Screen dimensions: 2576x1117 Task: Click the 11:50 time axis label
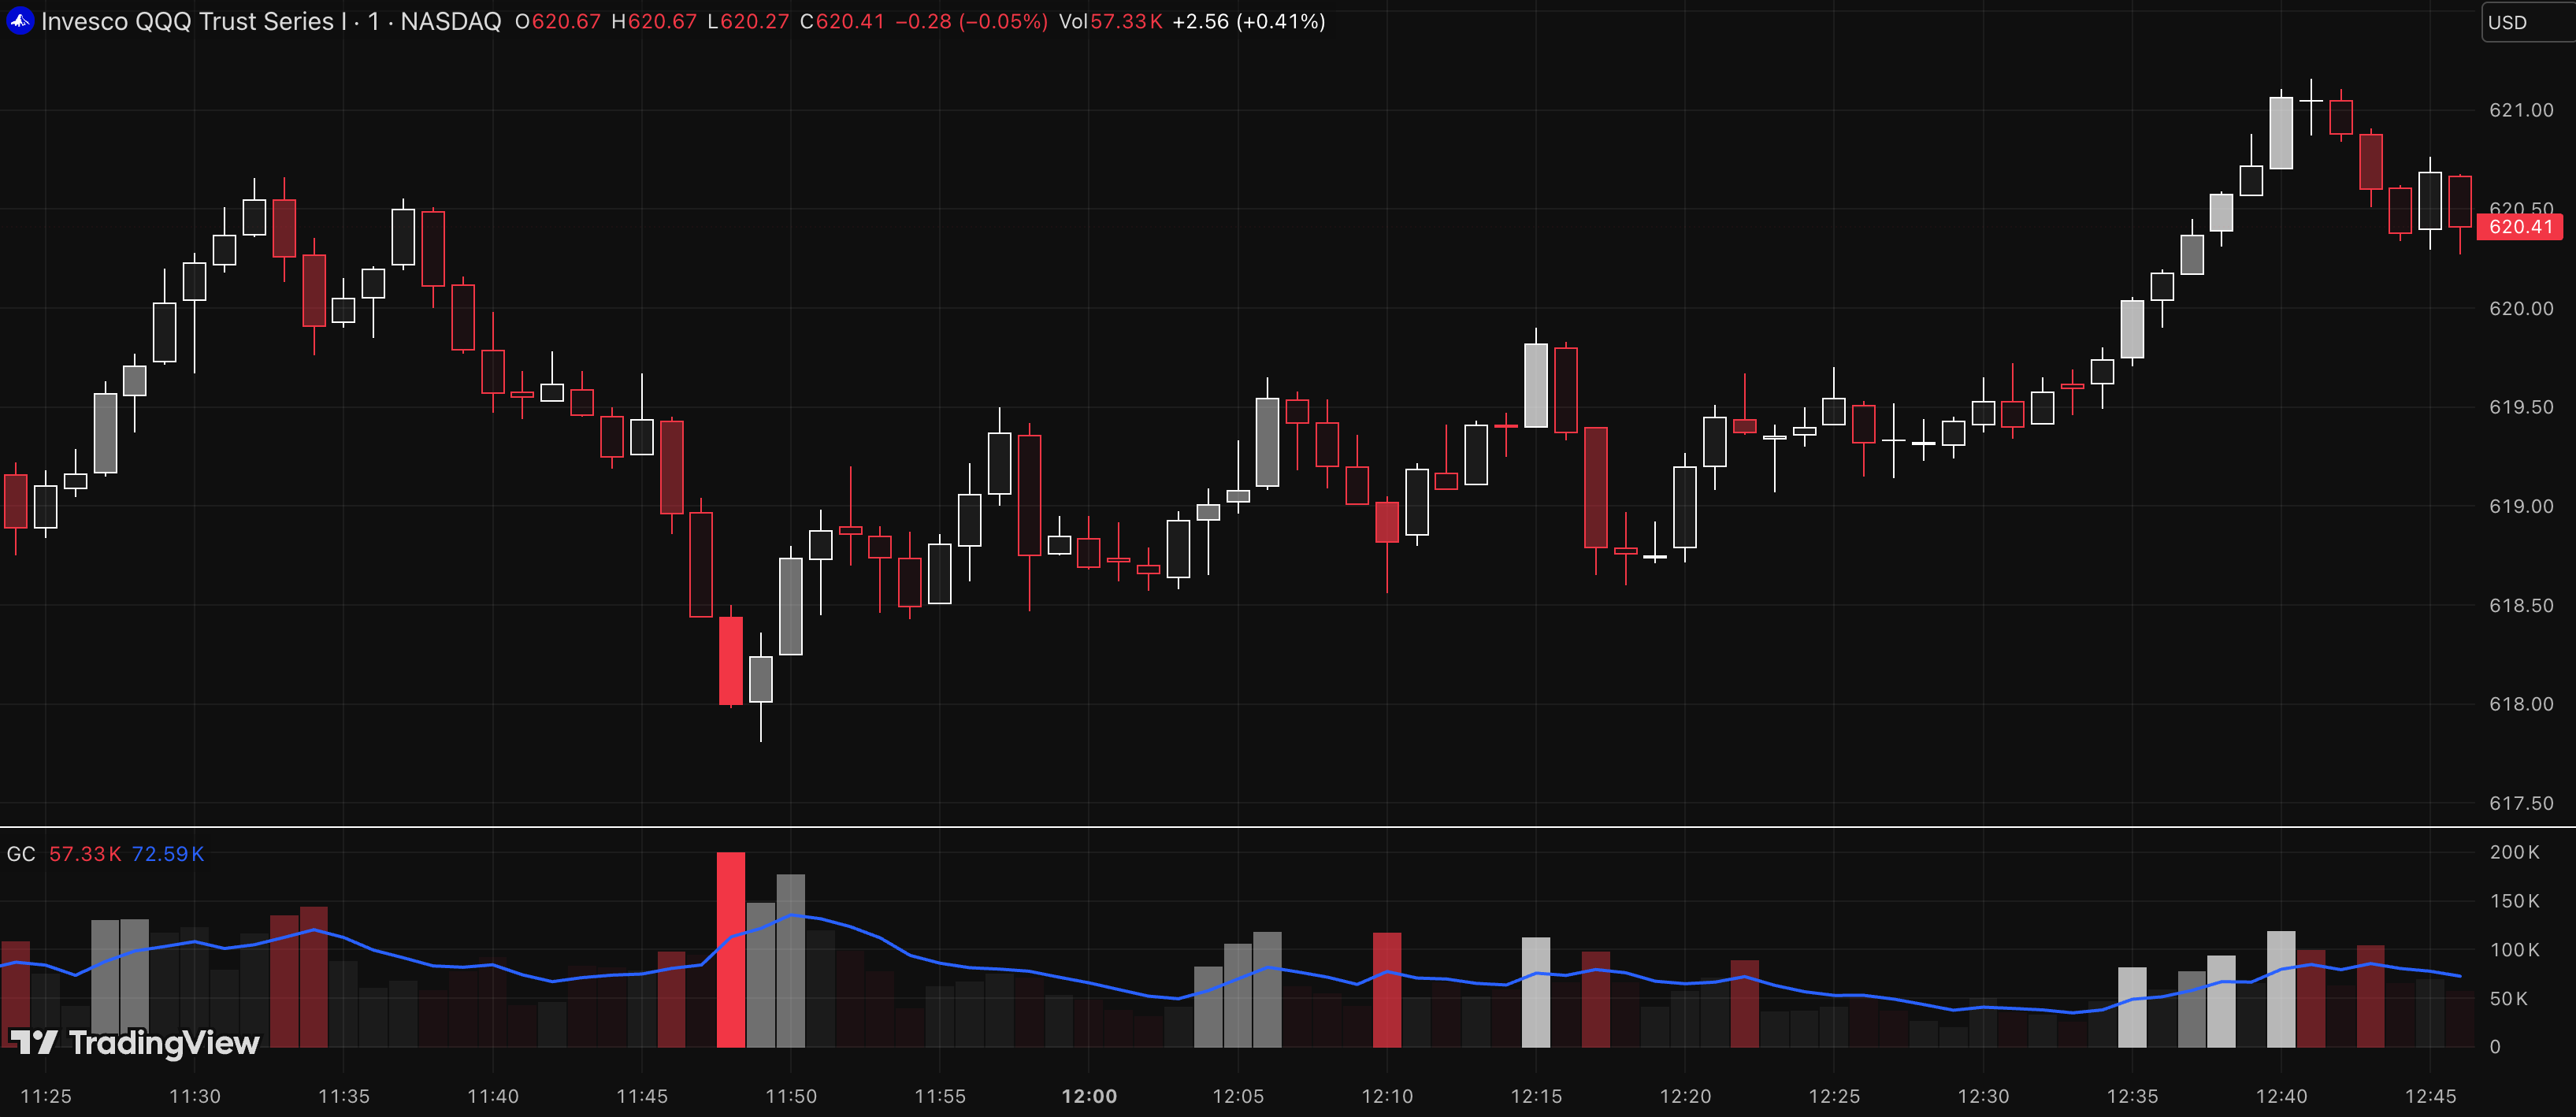click(x=790, y=1096)
